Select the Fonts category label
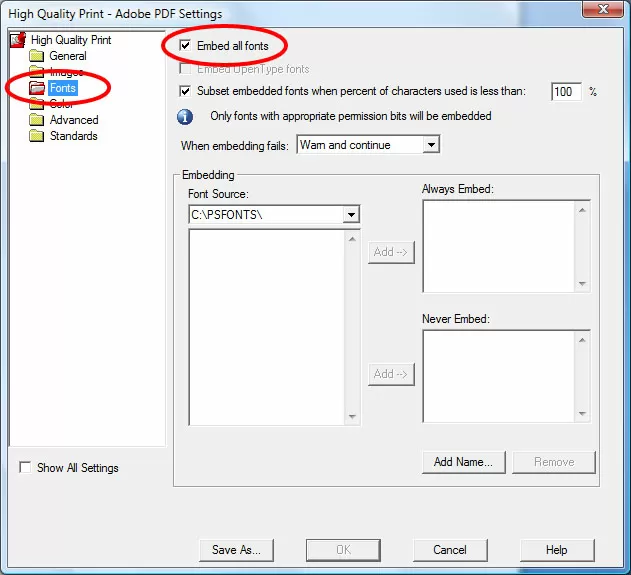 point(63,88)
